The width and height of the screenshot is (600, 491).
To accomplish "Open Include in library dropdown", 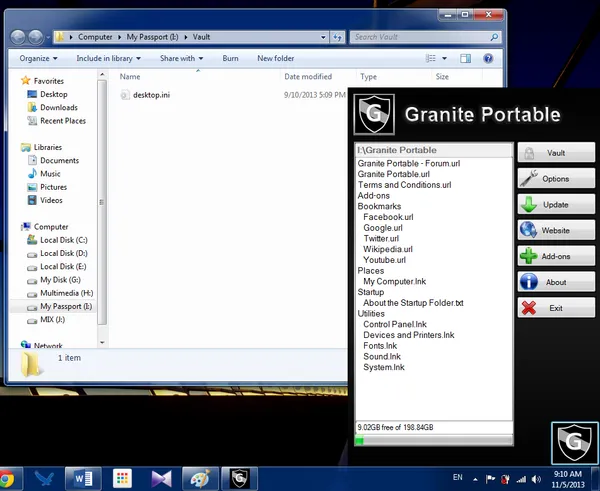I will pos(108,59).
